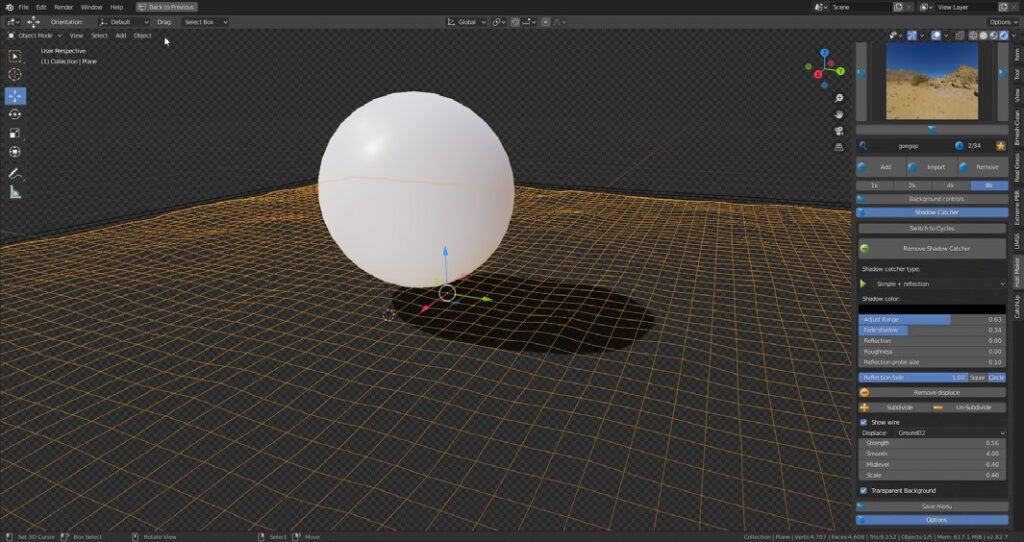Select the 4k resolution option
This screenshot has width=1024, height=542.
pos(950,185)
